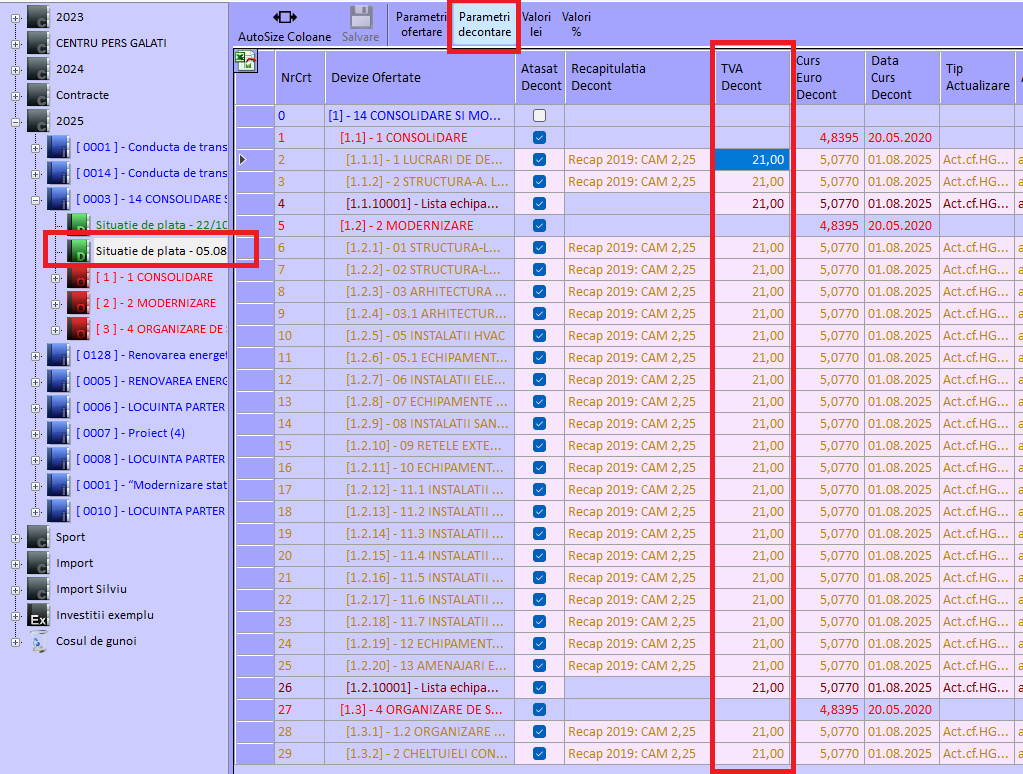Screen dimensions: 1023x774
Task: Click the green icon of Situatie de plata 22/10
Action: point(79,225)
